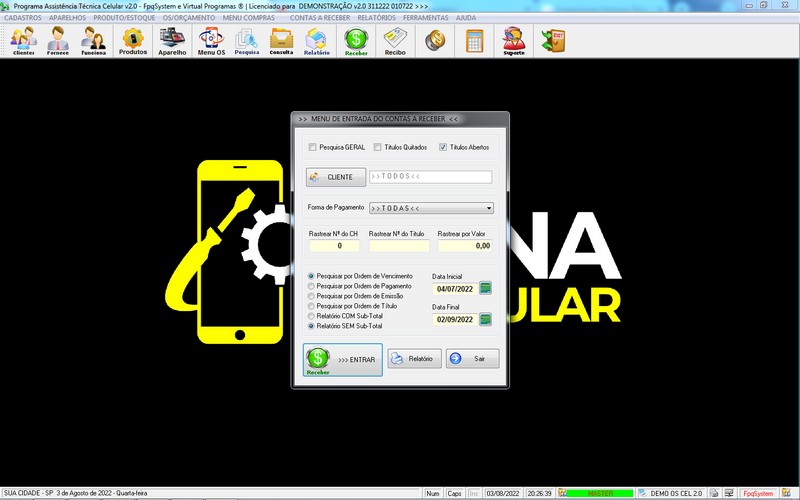This screenshot has height=500, width=800.
Task: Open the FERRAMENTAS menu
Action: [x=426, y=17]
